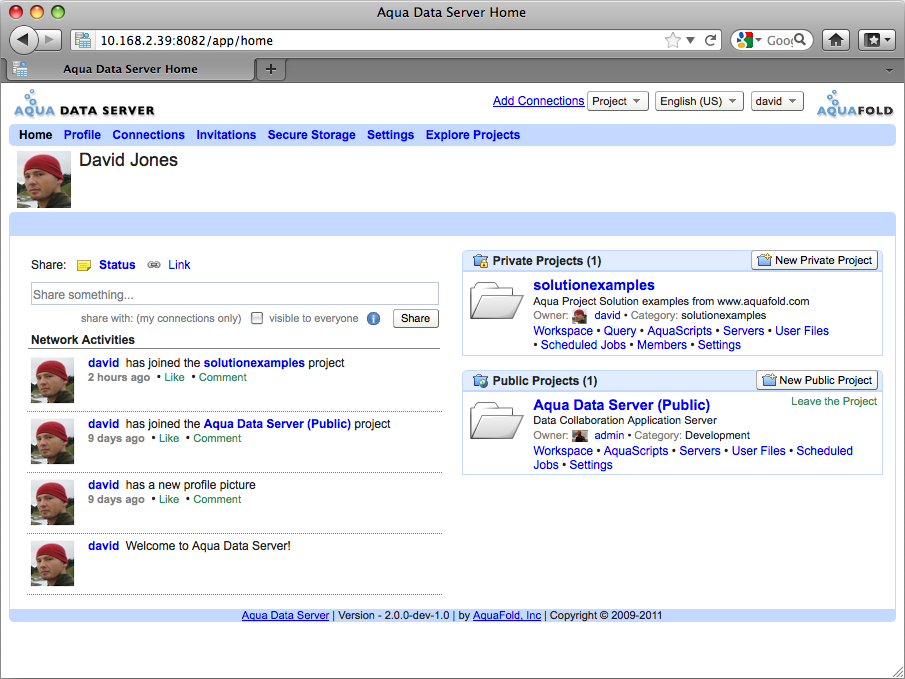Click the blue info icon beside Share

pos(373,318)
